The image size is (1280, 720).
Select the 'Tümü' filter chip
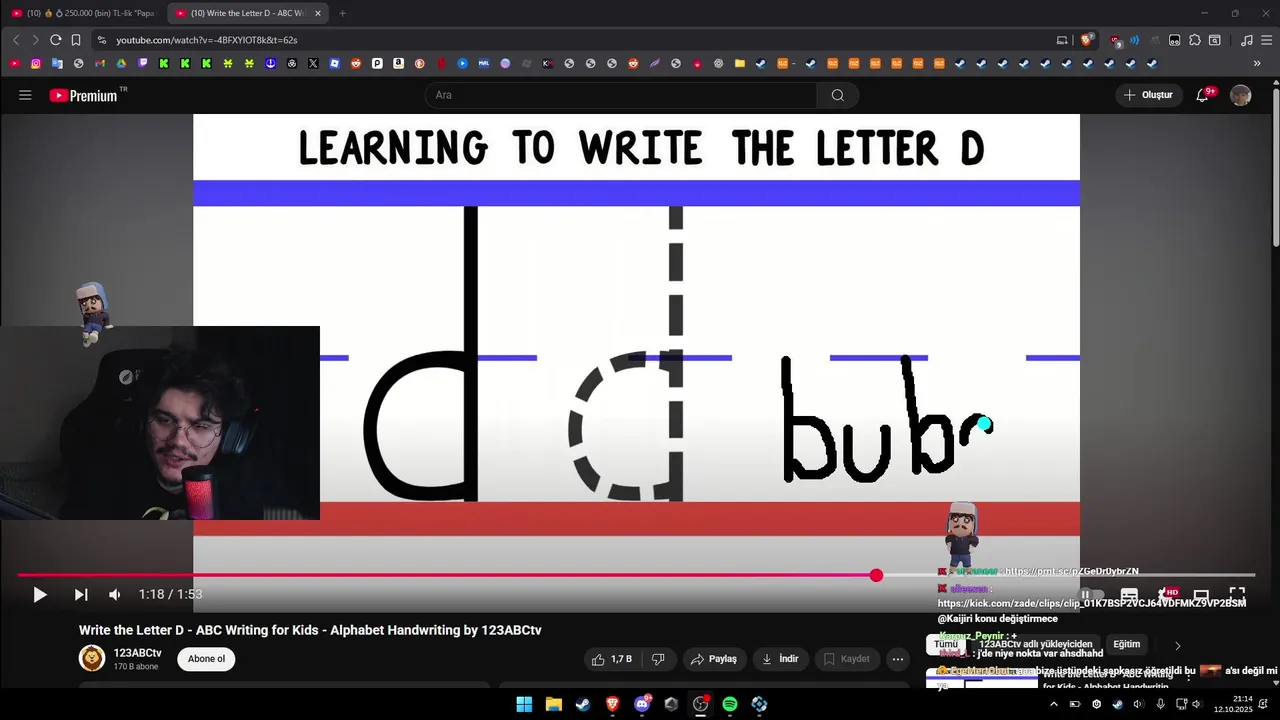pyautogui.click(x=946, y=644)
